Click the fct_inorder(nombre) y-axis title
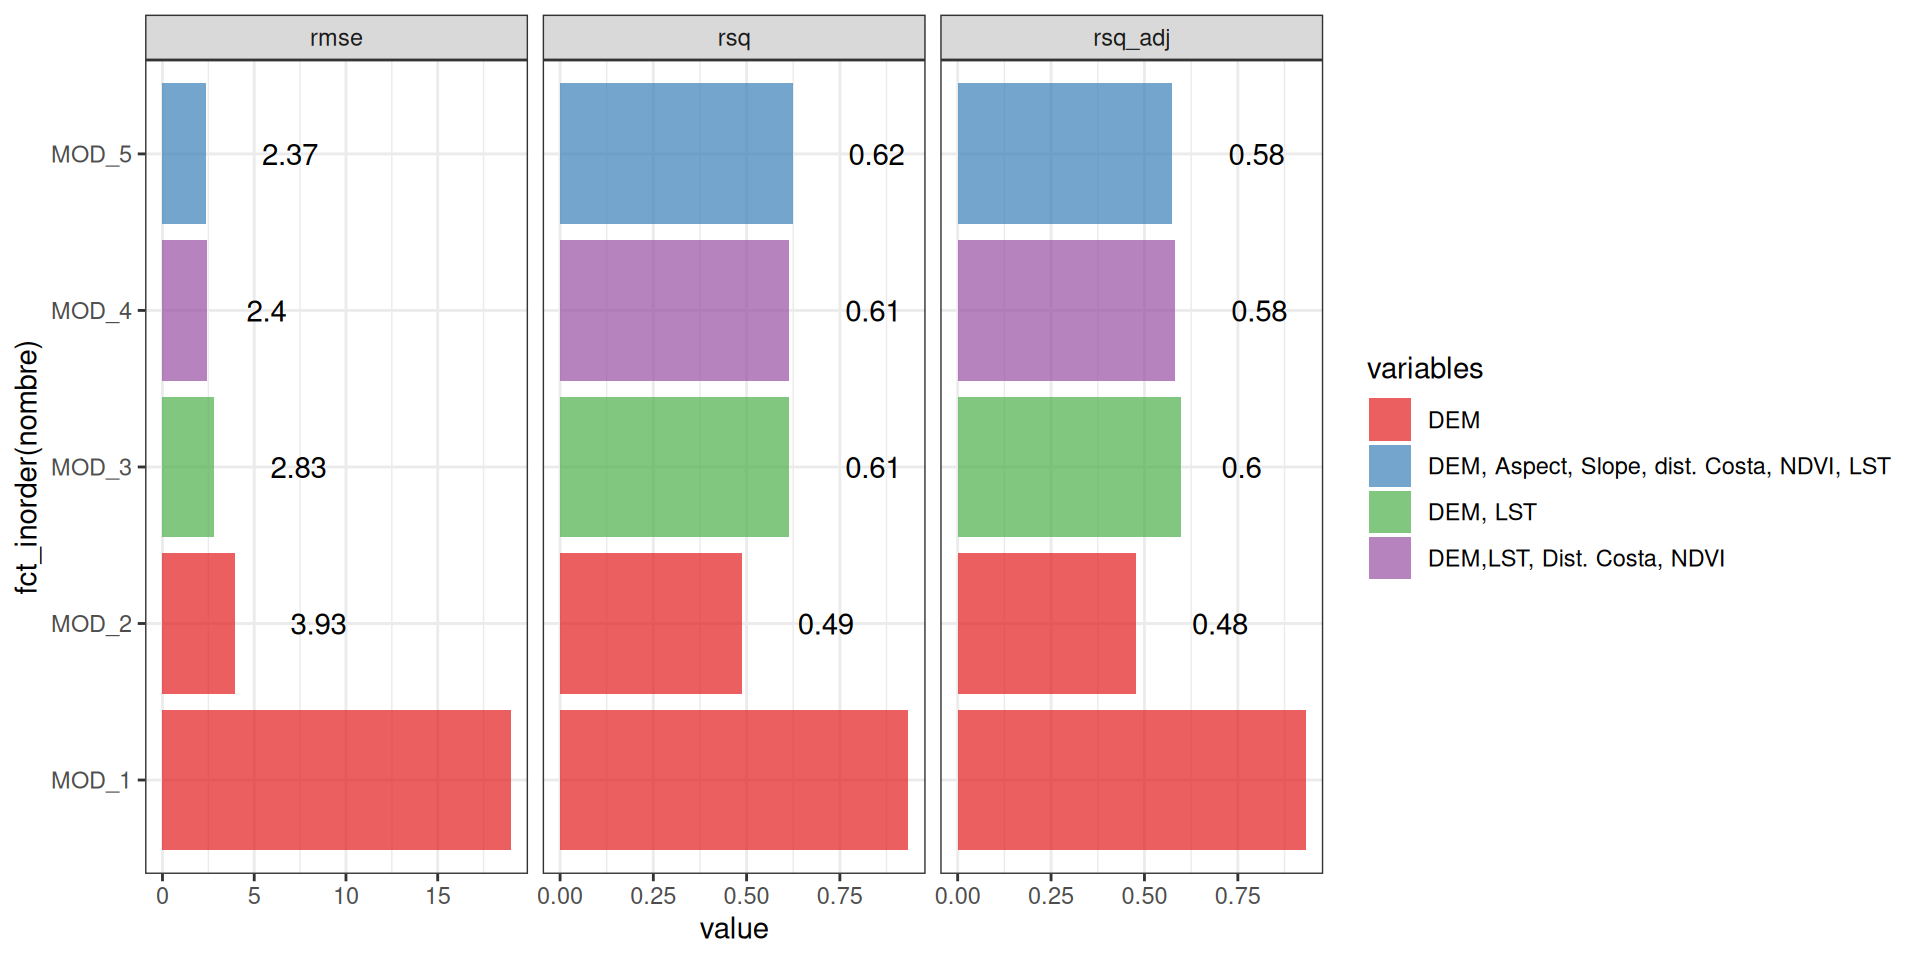 [27, 467]
